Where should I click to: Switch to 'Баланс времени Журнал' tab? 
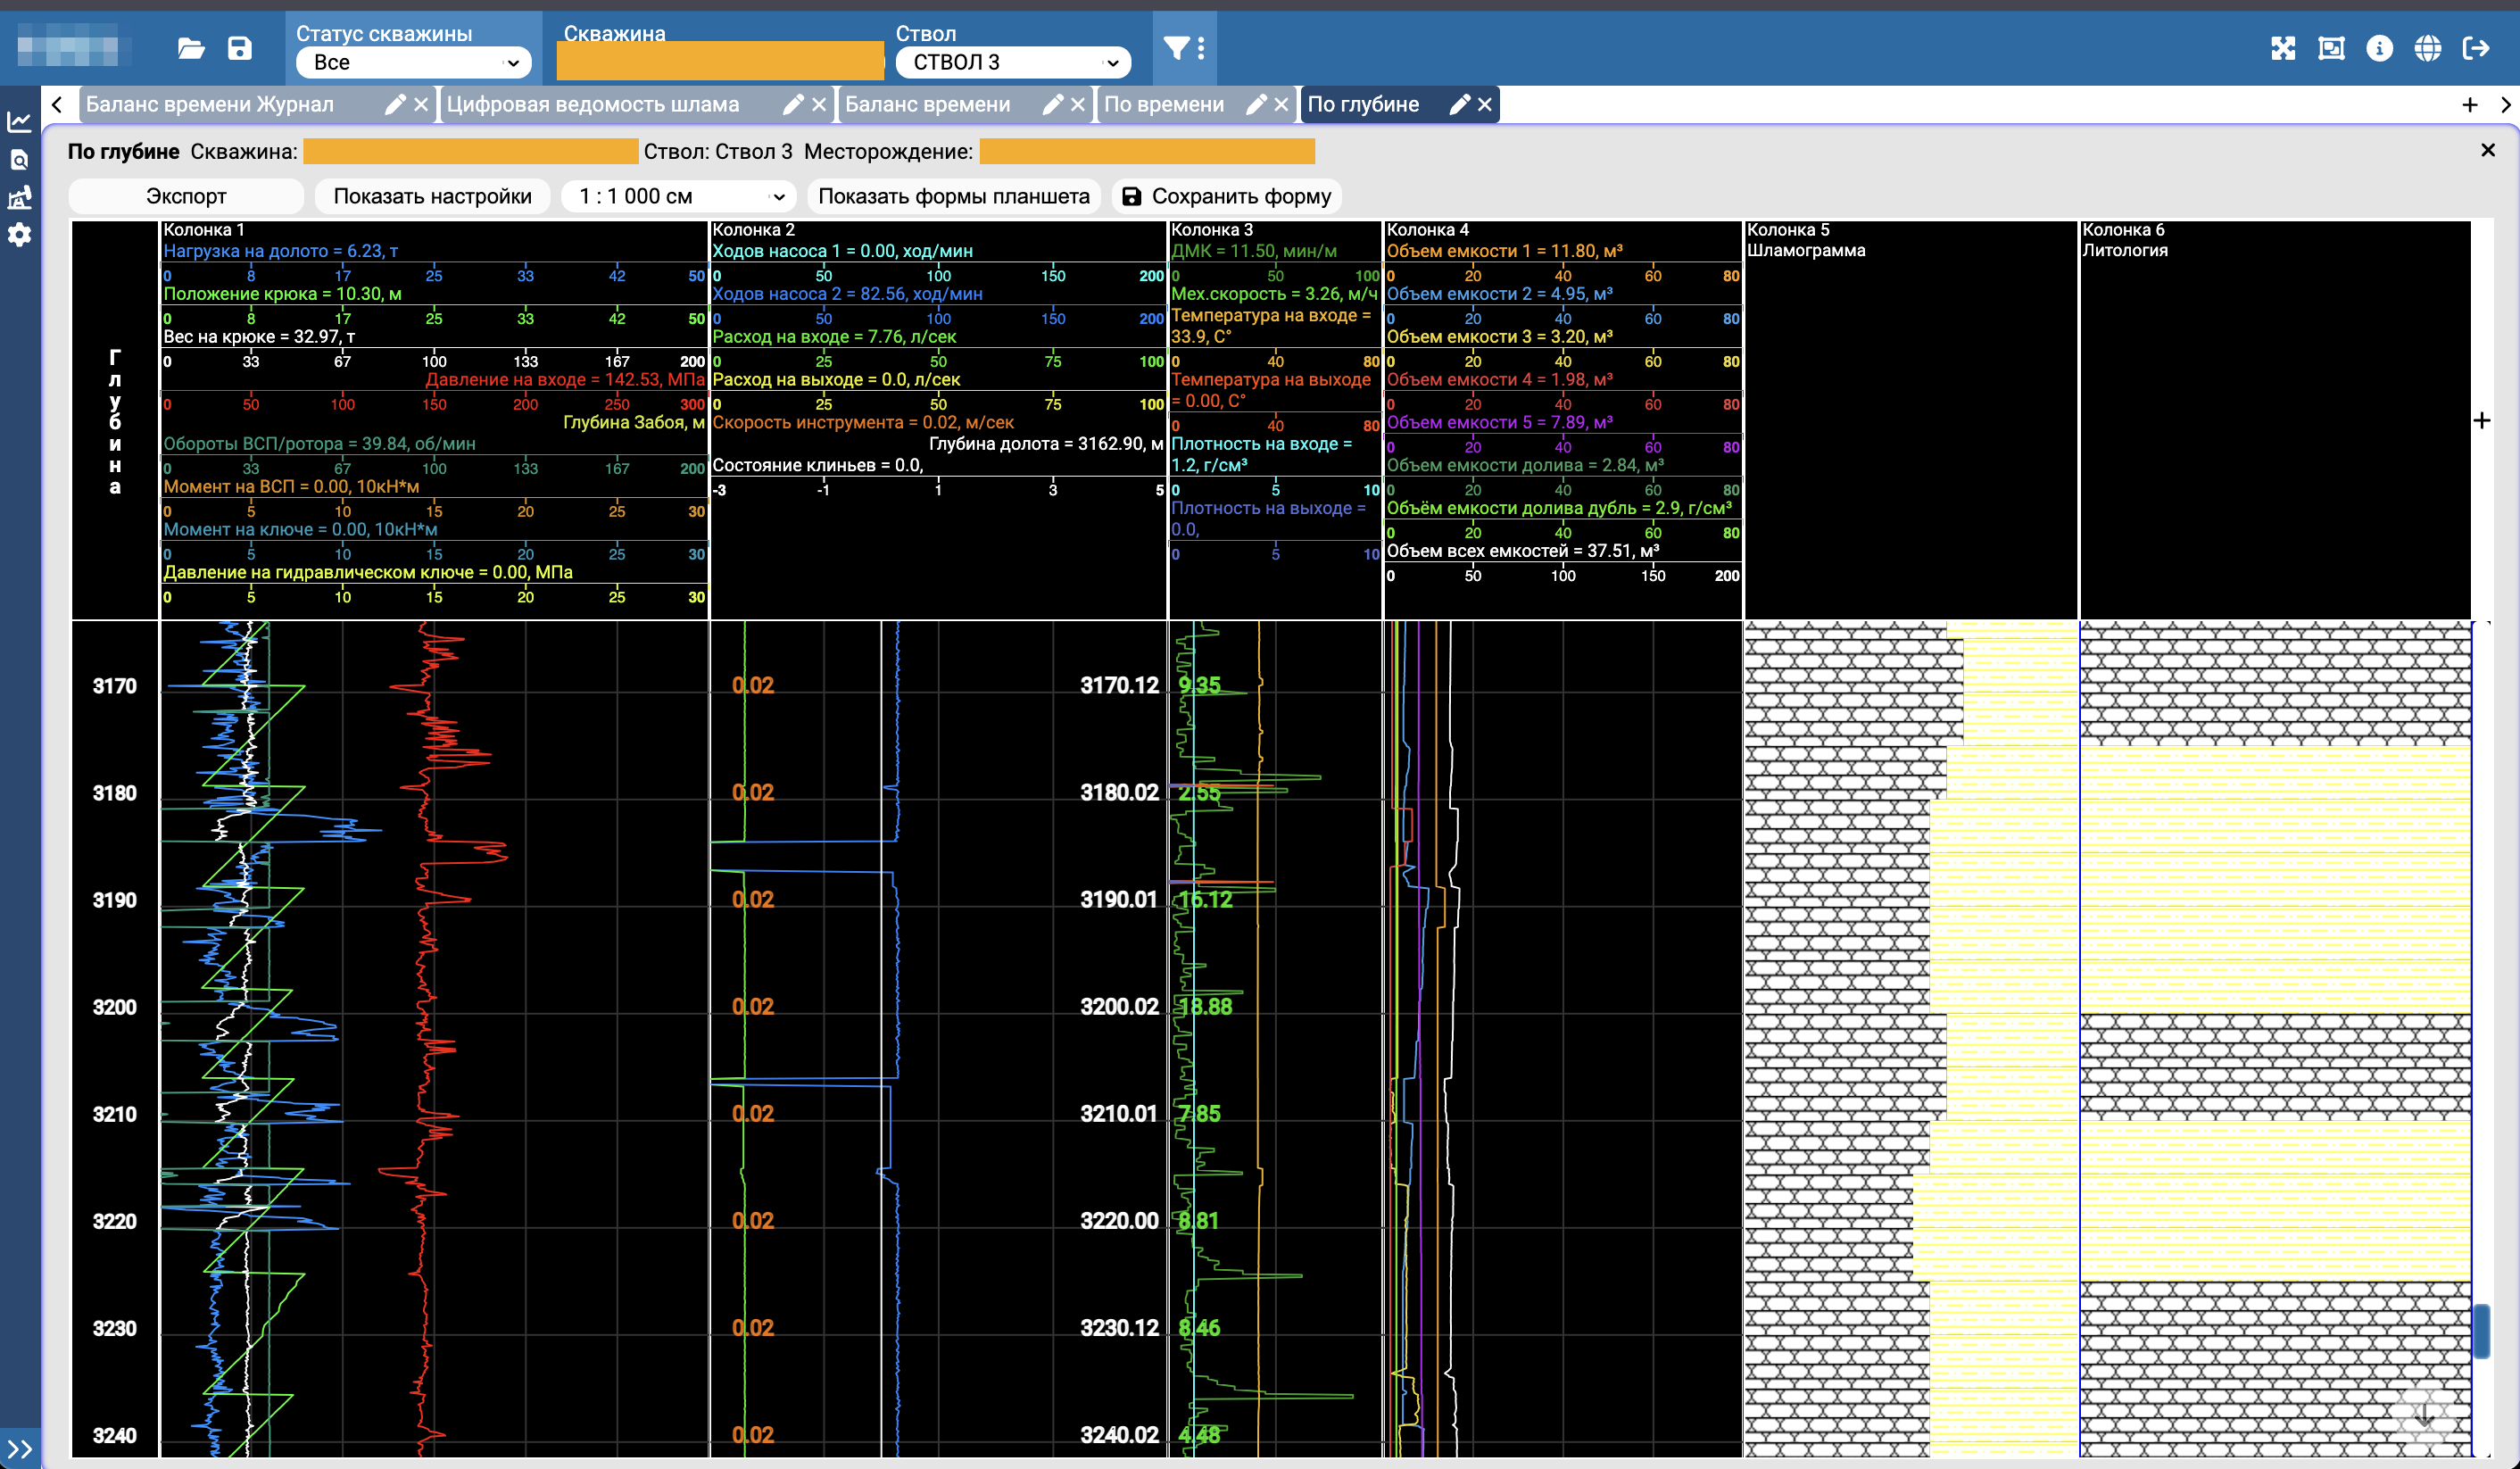[210, 104]
